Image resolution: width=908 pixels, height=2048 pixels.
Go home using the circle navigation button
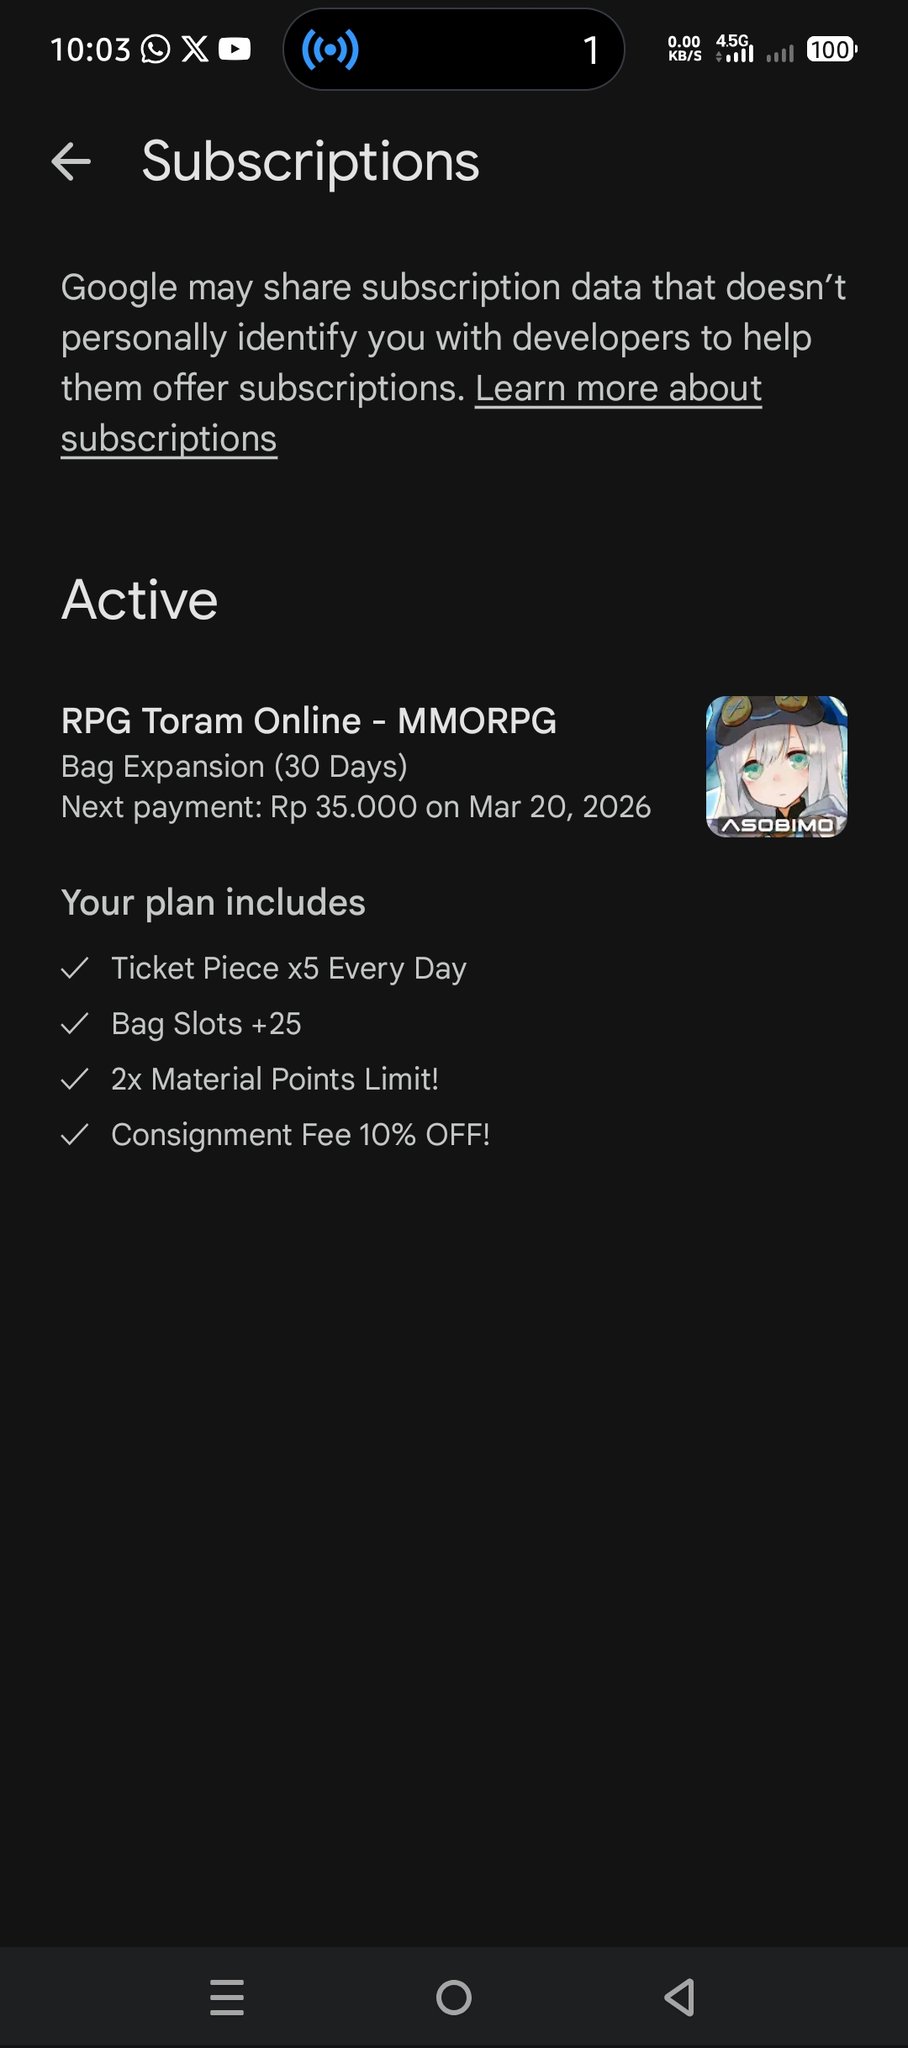[454, 1997]
